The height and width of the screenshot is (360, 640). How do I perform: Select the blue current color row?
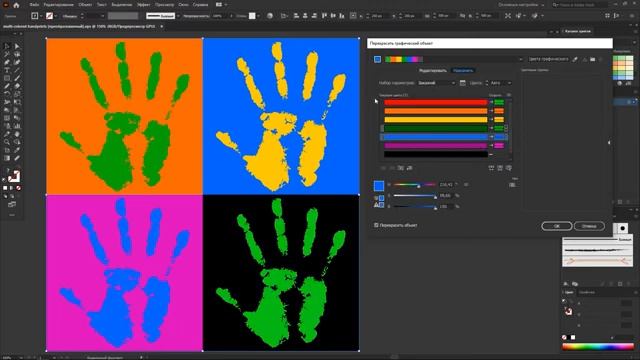[436, 137]
